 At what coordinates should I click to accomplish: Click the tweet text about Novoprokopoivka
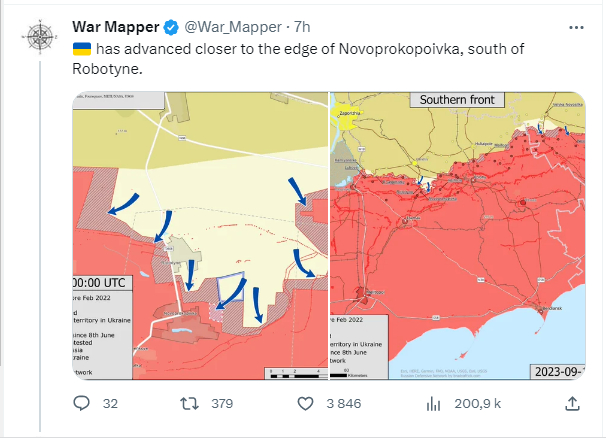pos(298,59)
